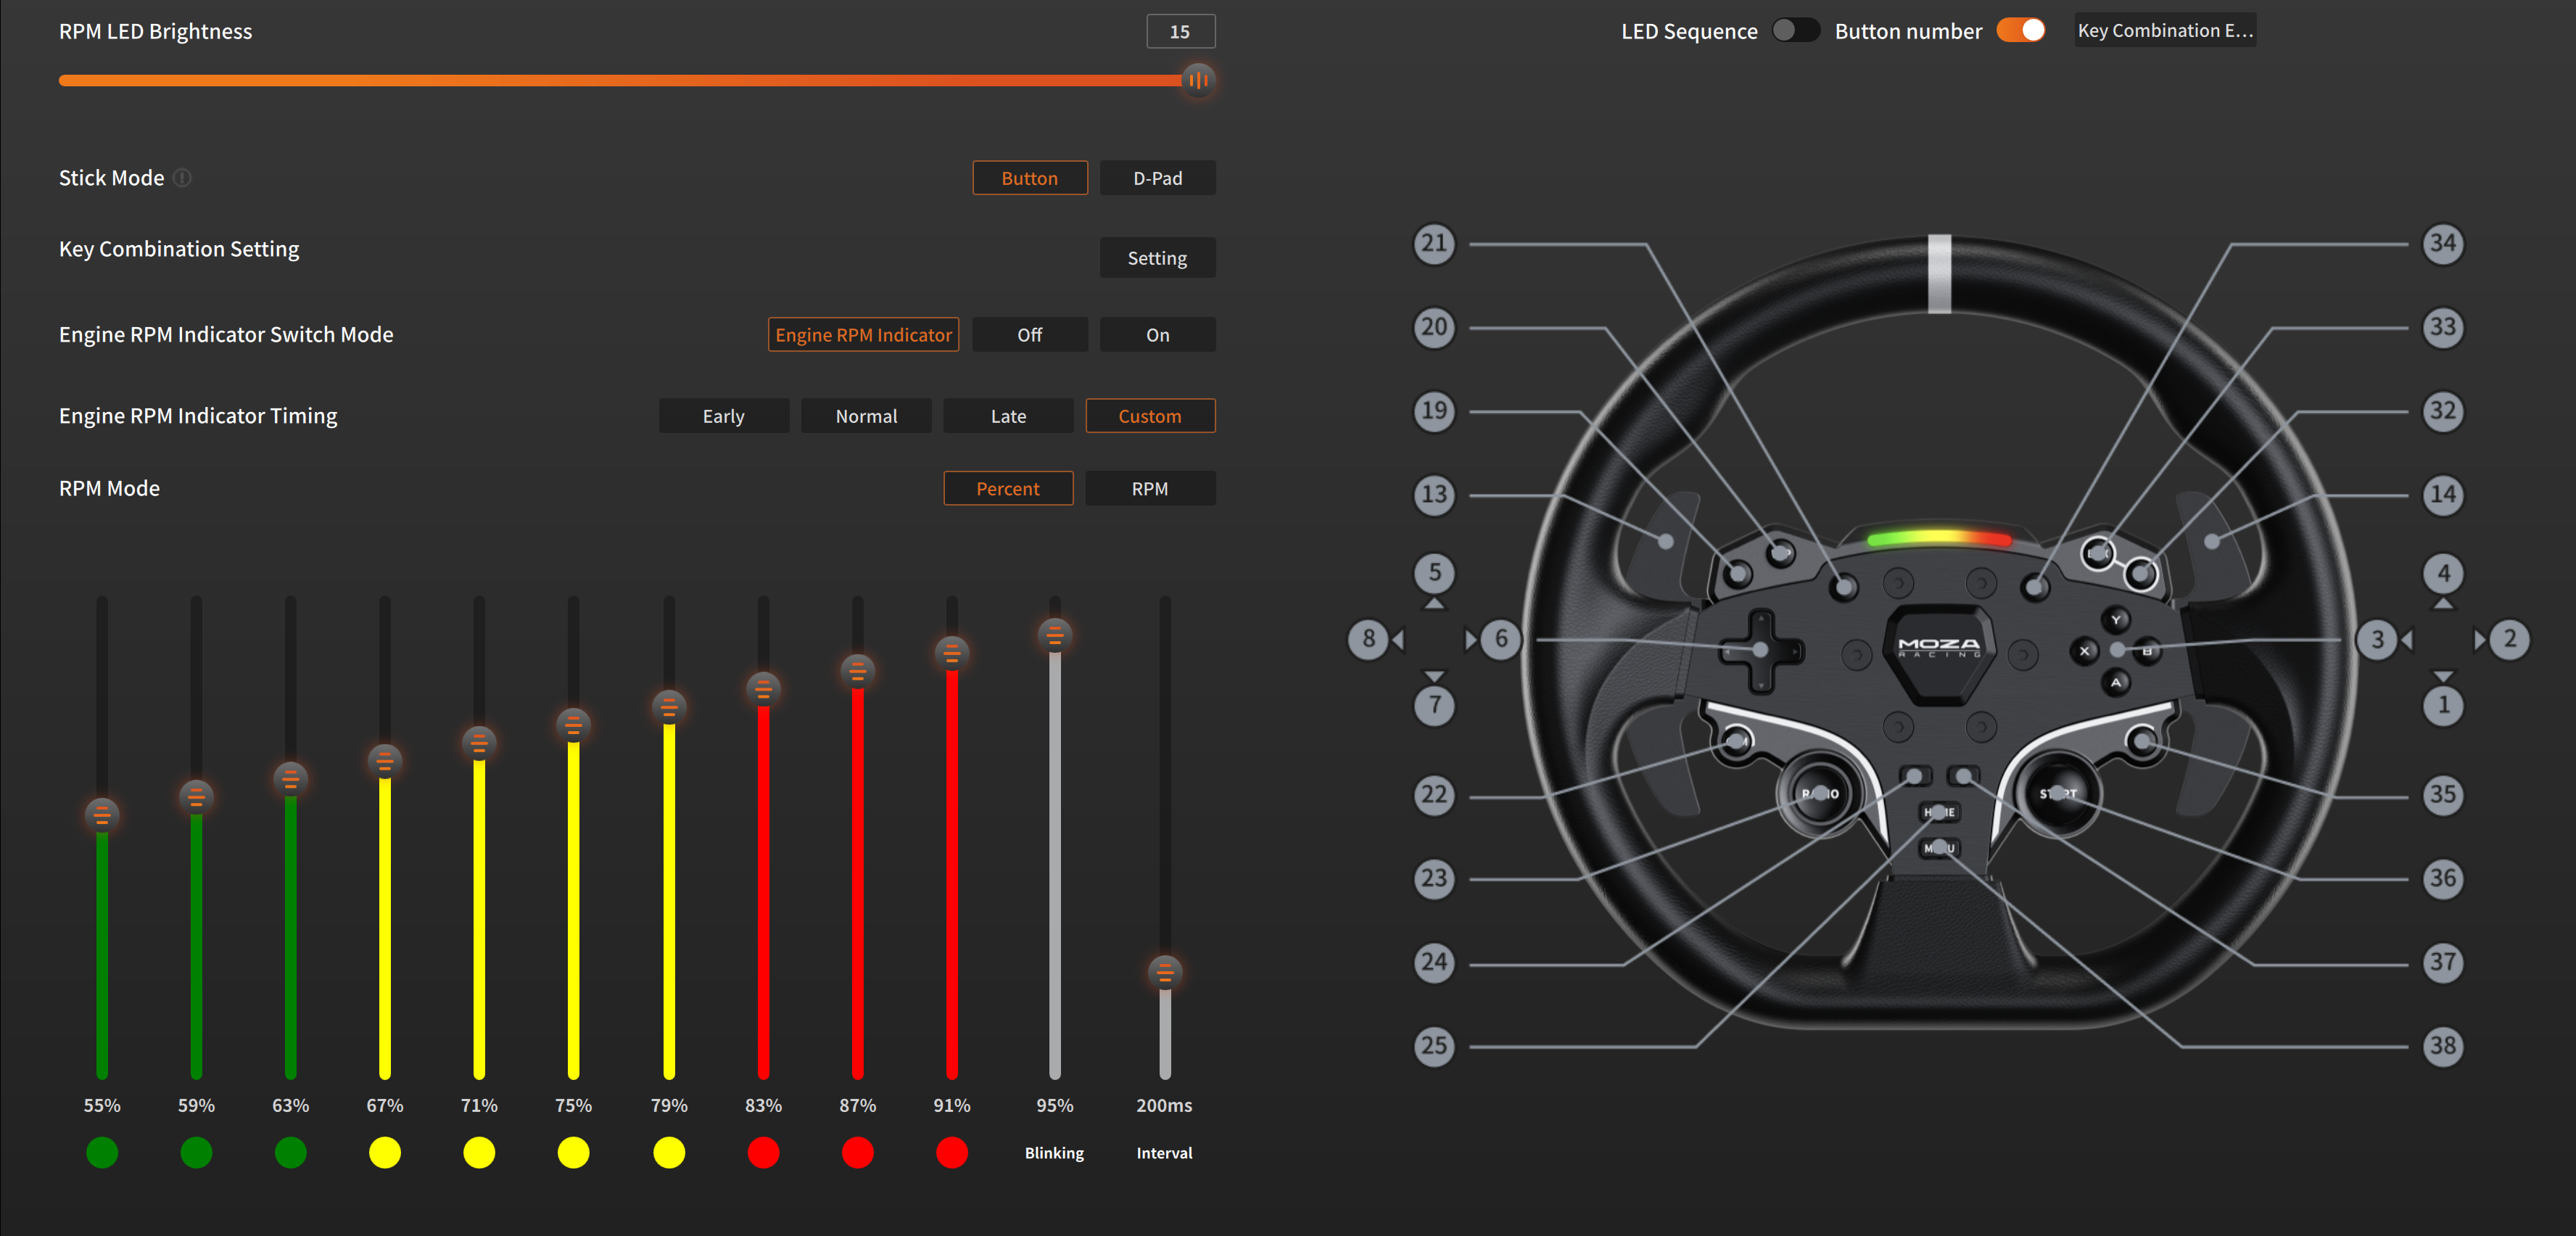Screen dimensions: 2576x1236
Task: Click the number 13 paddle marker
Action: point(1434,494)
